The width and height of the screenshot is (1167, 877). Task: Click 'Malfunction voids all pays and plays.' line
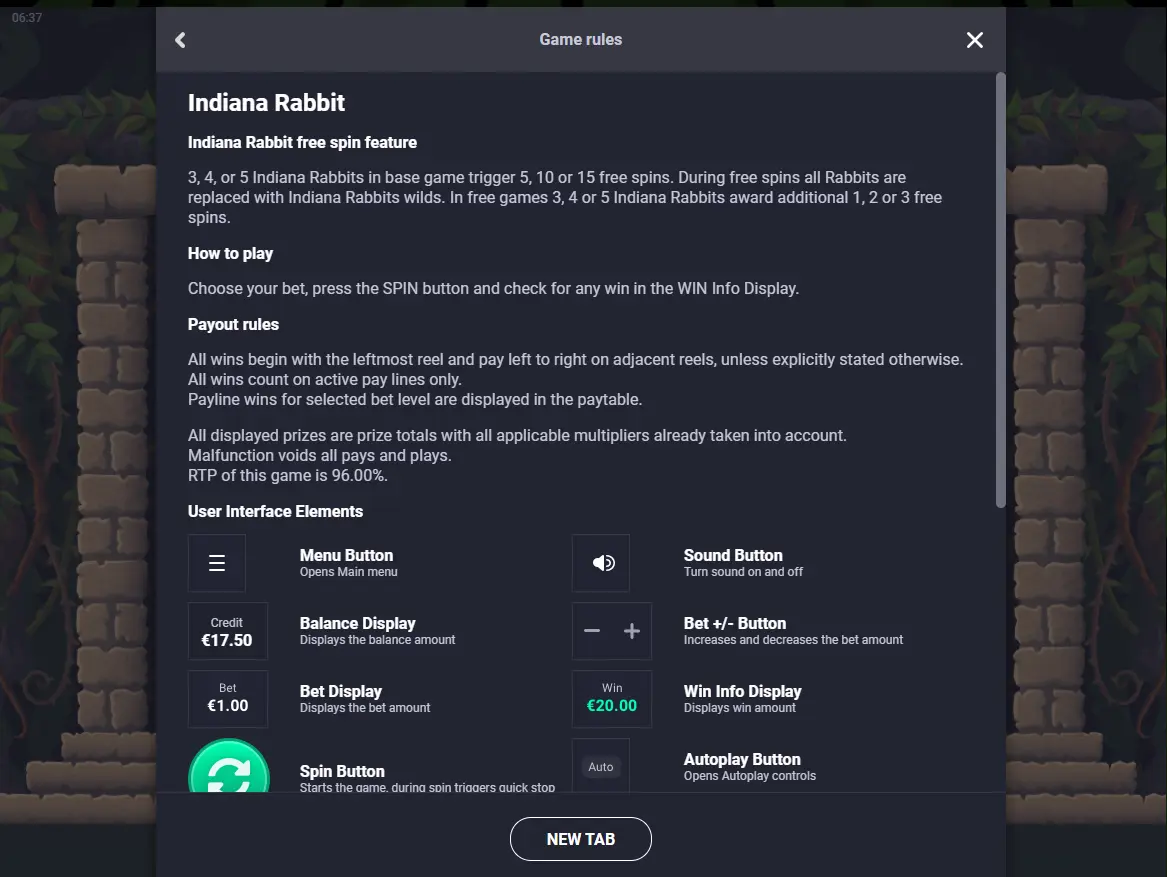click(319, 456)
